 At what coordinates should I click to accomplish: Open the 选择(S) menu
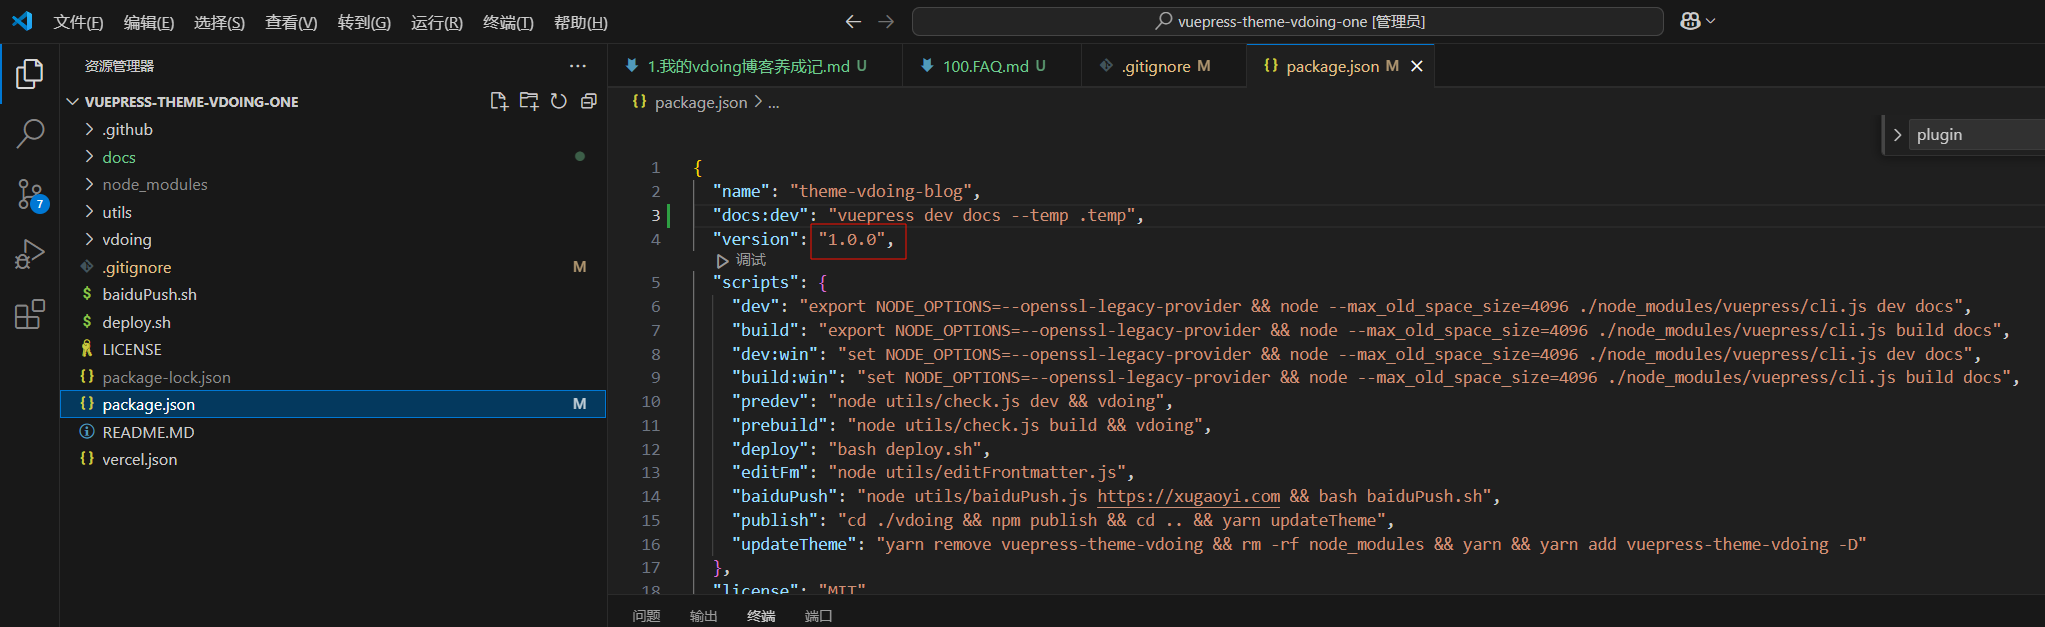(x=219, y=22)
